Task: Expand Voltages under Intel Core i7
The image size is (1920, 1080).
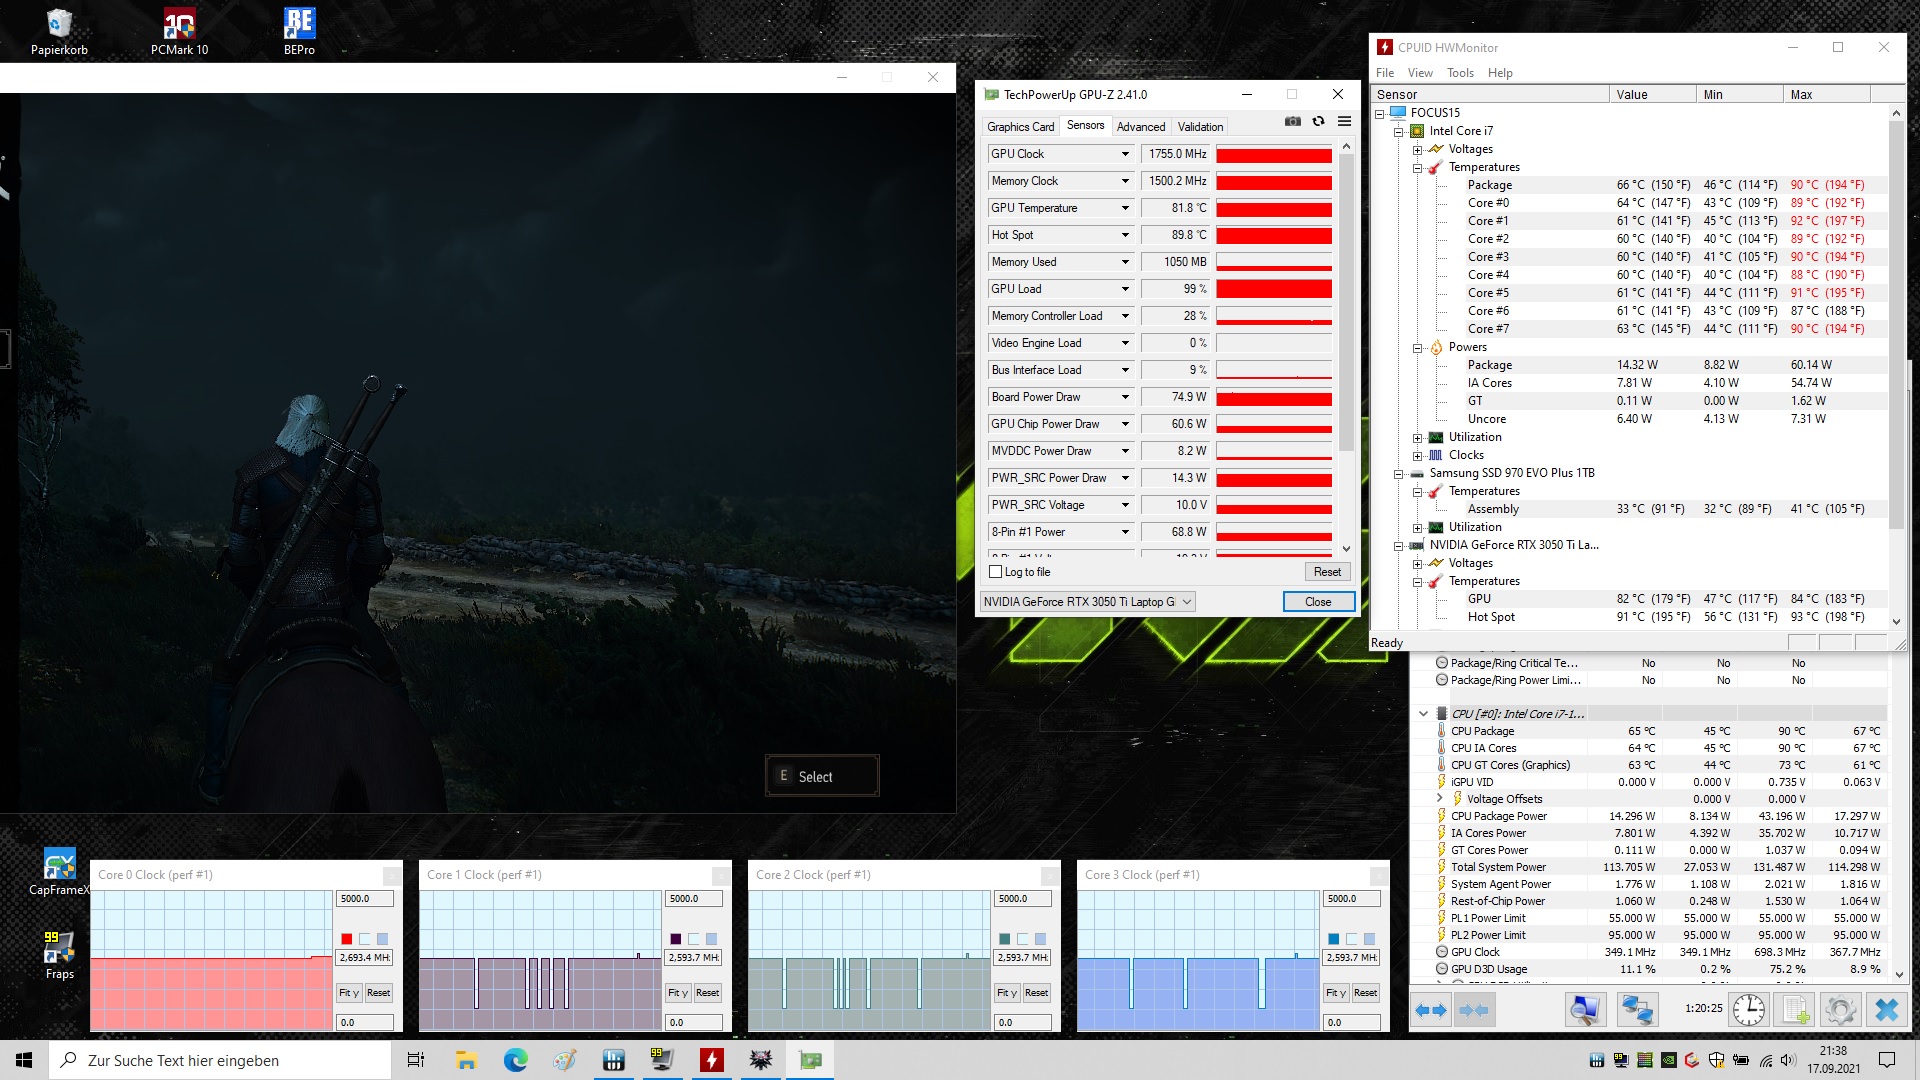Action: tap(1418, 149)
